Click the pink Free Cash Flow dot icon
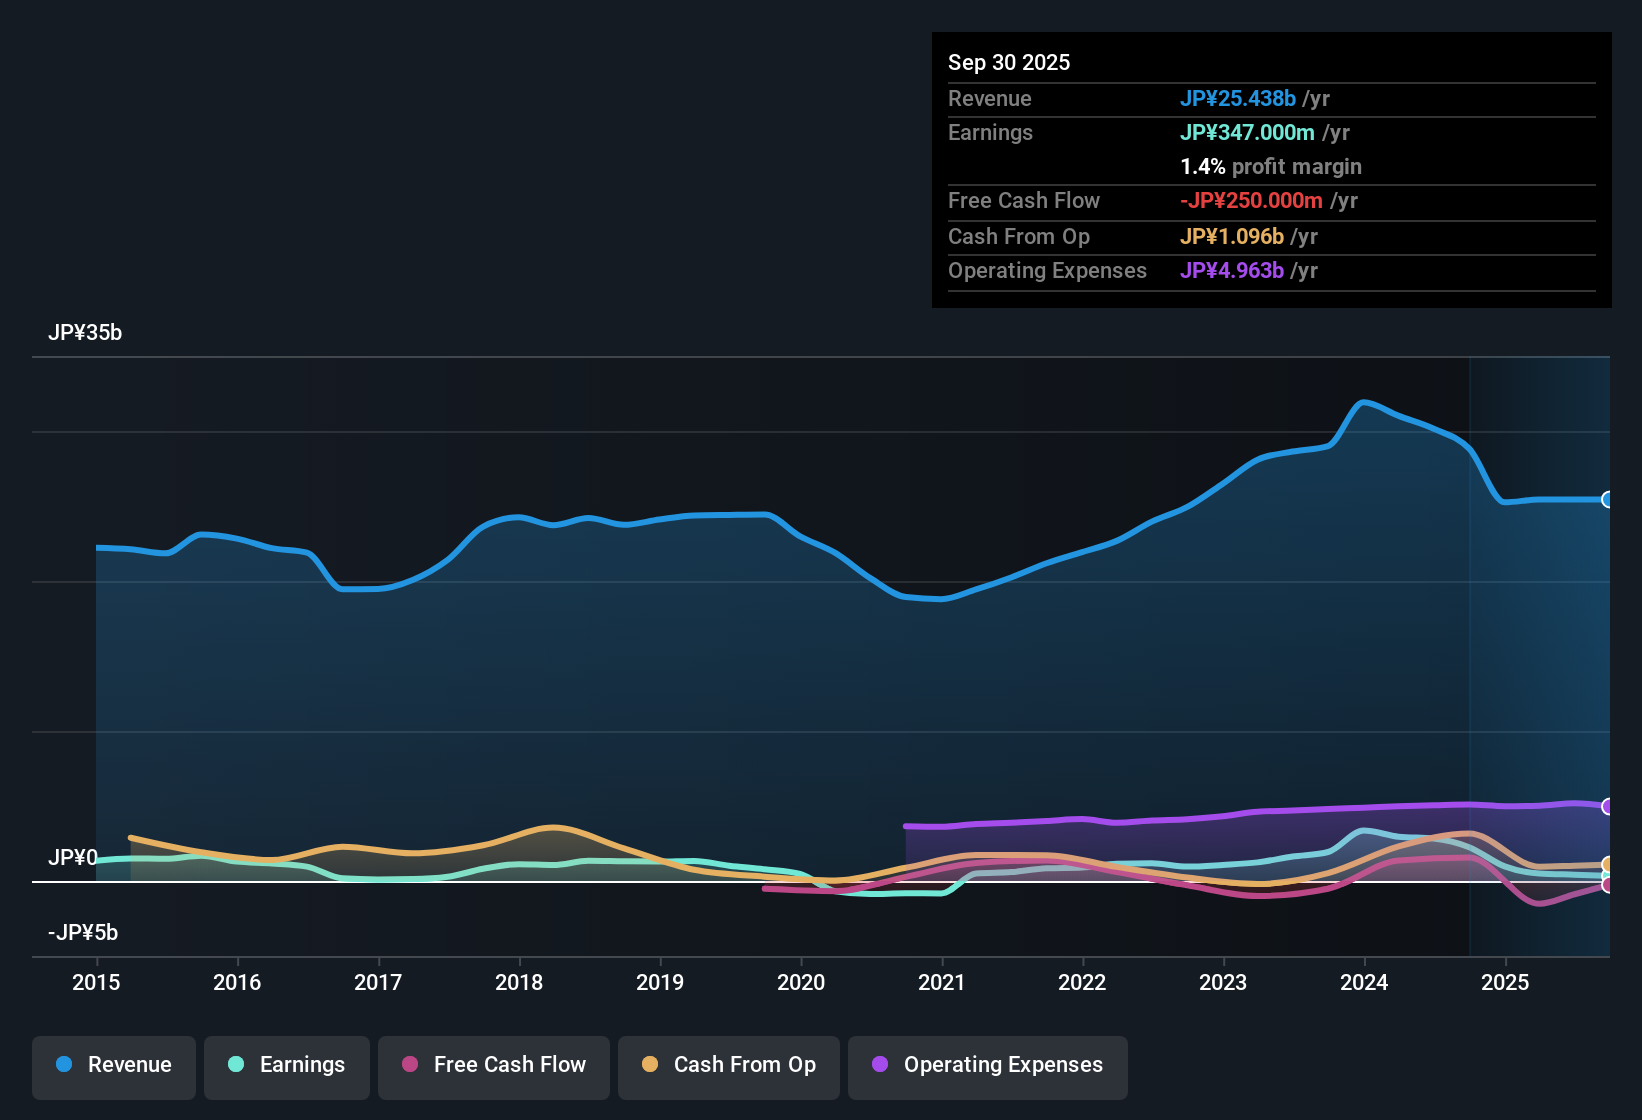Screen dimensions: 1642x1120 [408, 1065]
